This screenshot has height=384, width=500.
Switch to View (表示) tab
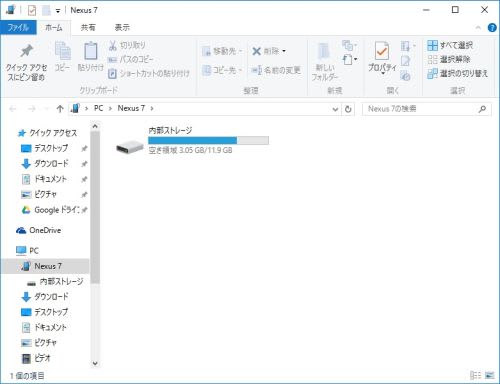(122, 28)
